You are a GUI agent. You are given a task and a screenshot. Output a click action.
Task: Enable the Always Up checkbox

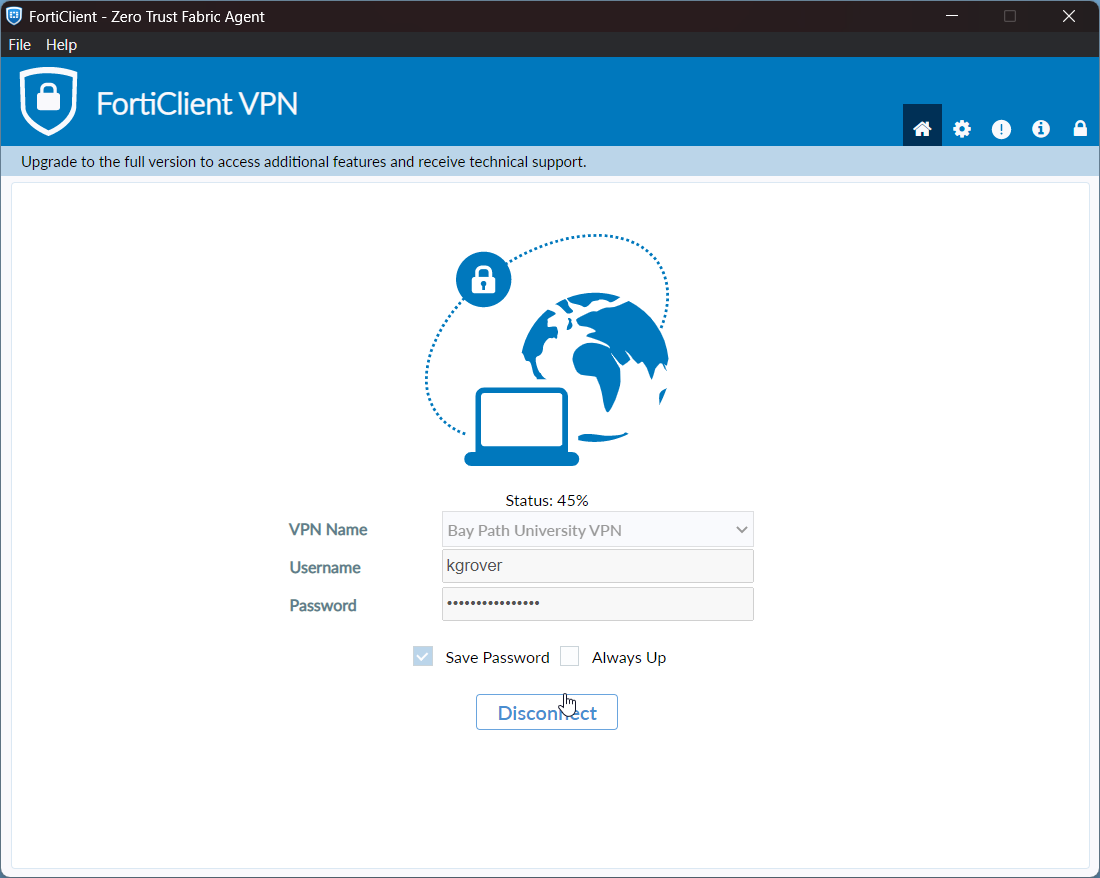570,657
